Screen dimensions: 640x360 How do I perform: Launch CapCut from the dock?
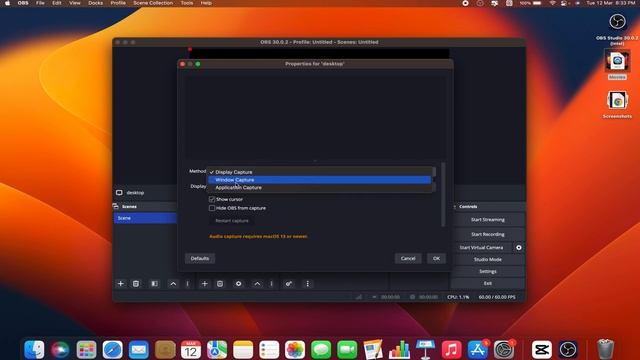pyautogui.click(x=542, y=349)
